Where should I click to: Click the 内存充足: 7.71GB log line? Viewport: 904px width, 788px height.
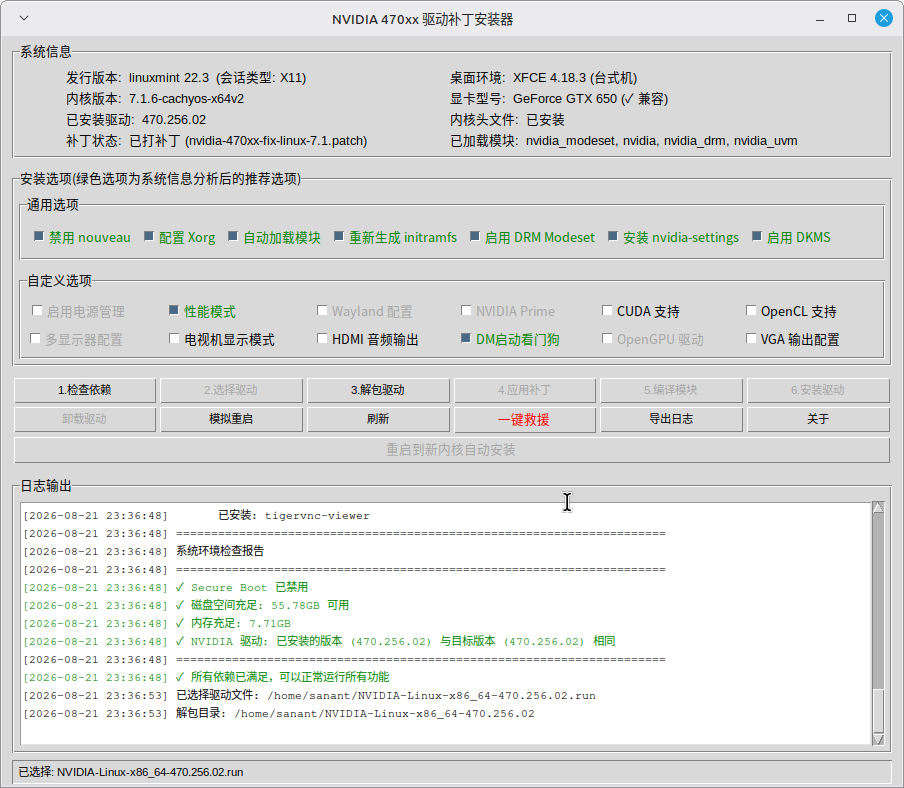tap(233, 623)
